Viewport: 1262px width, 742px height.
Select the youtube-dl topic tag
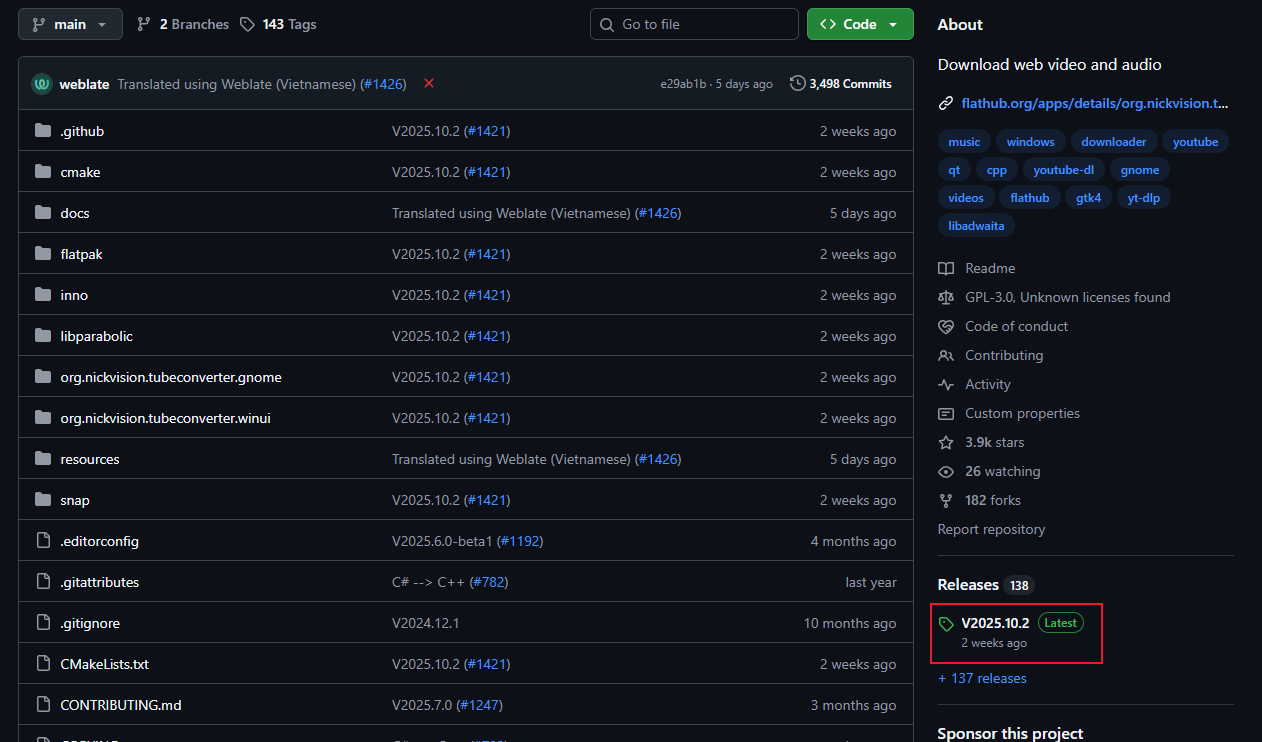click(x=1063, y=170)
